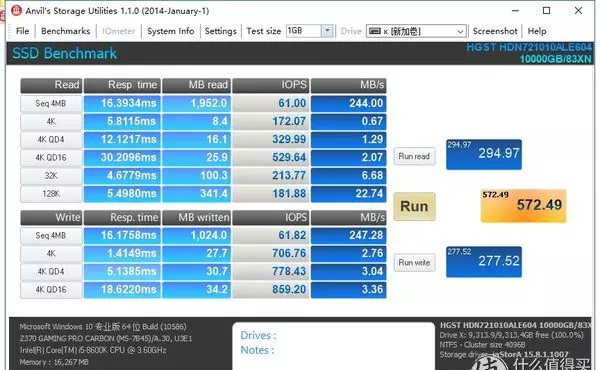
Task: Click the 4K QD4 write test button
Action: pos(51,272)
